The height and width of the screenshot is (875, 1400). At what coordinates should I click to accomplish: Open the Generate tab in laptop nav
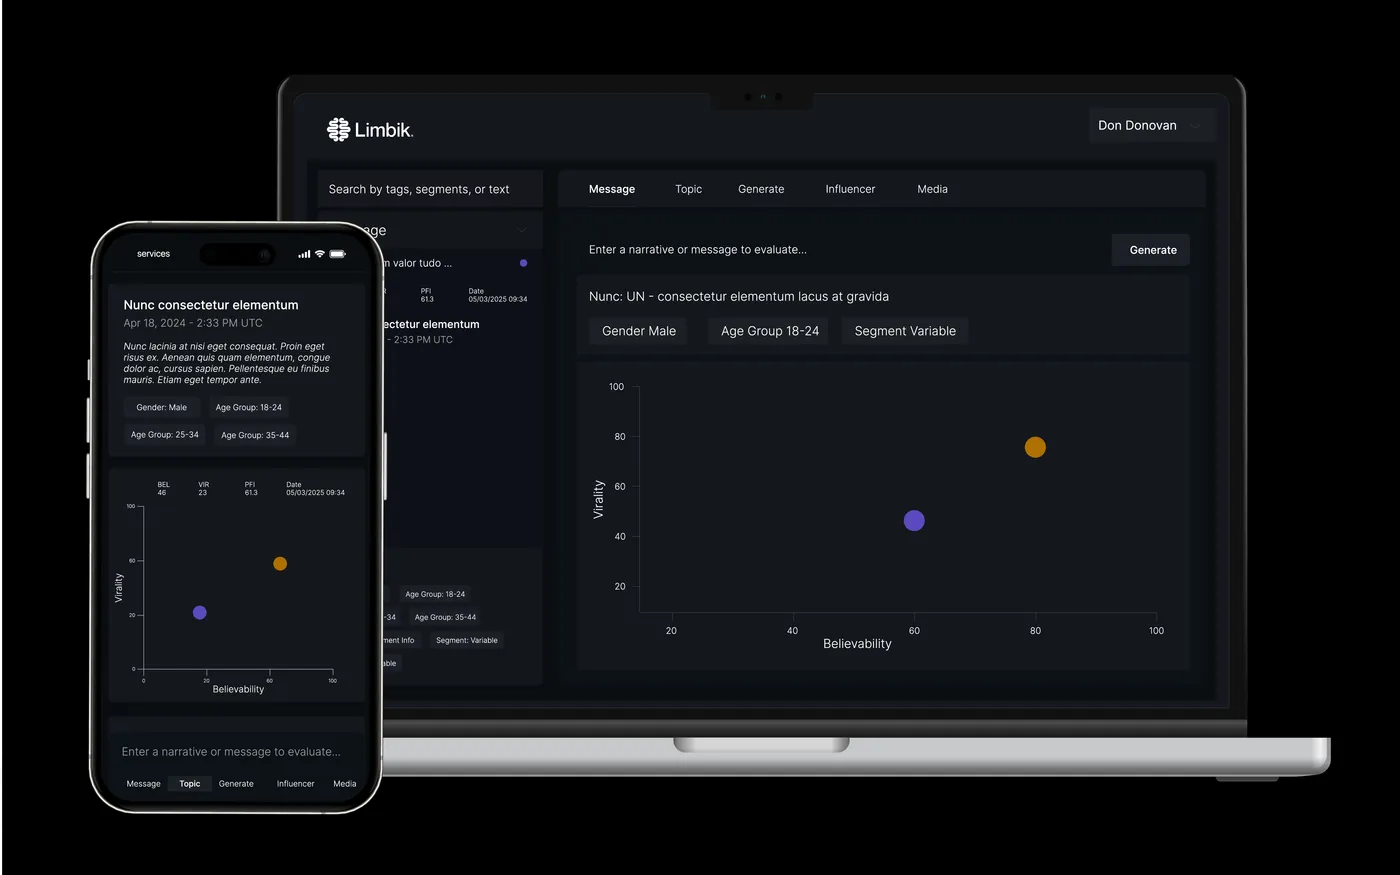761,189
